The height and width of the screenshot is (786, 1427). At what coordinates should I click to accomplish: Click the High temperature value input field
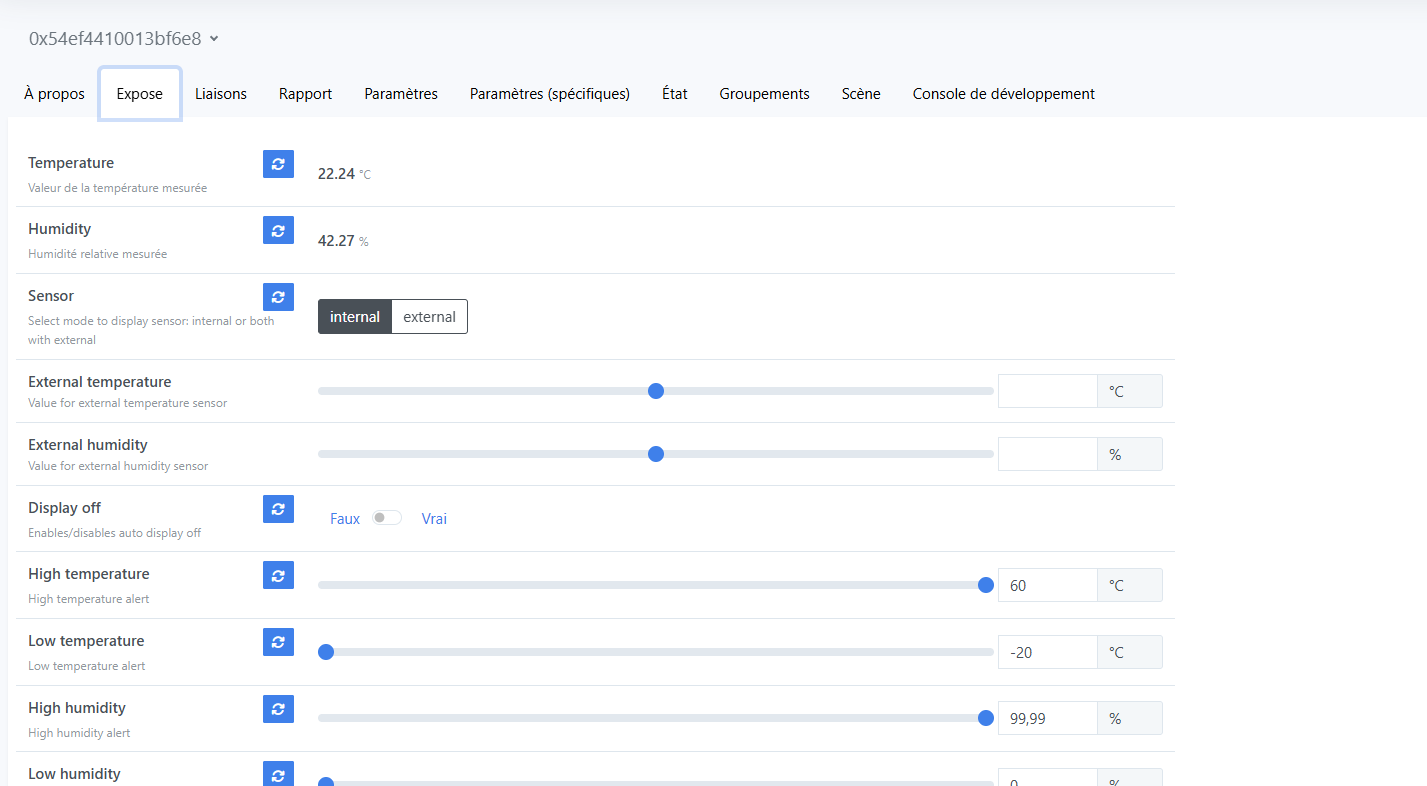(1047, 585)
